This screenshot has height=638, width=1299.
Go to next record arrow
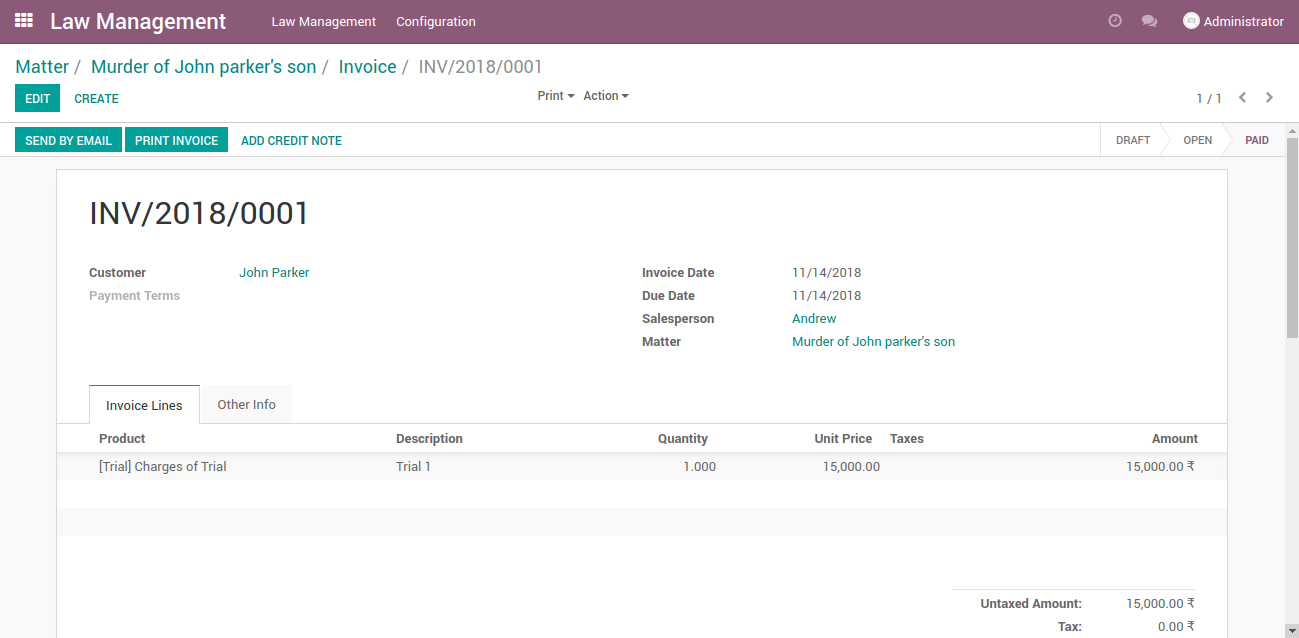pos(1269,98)
